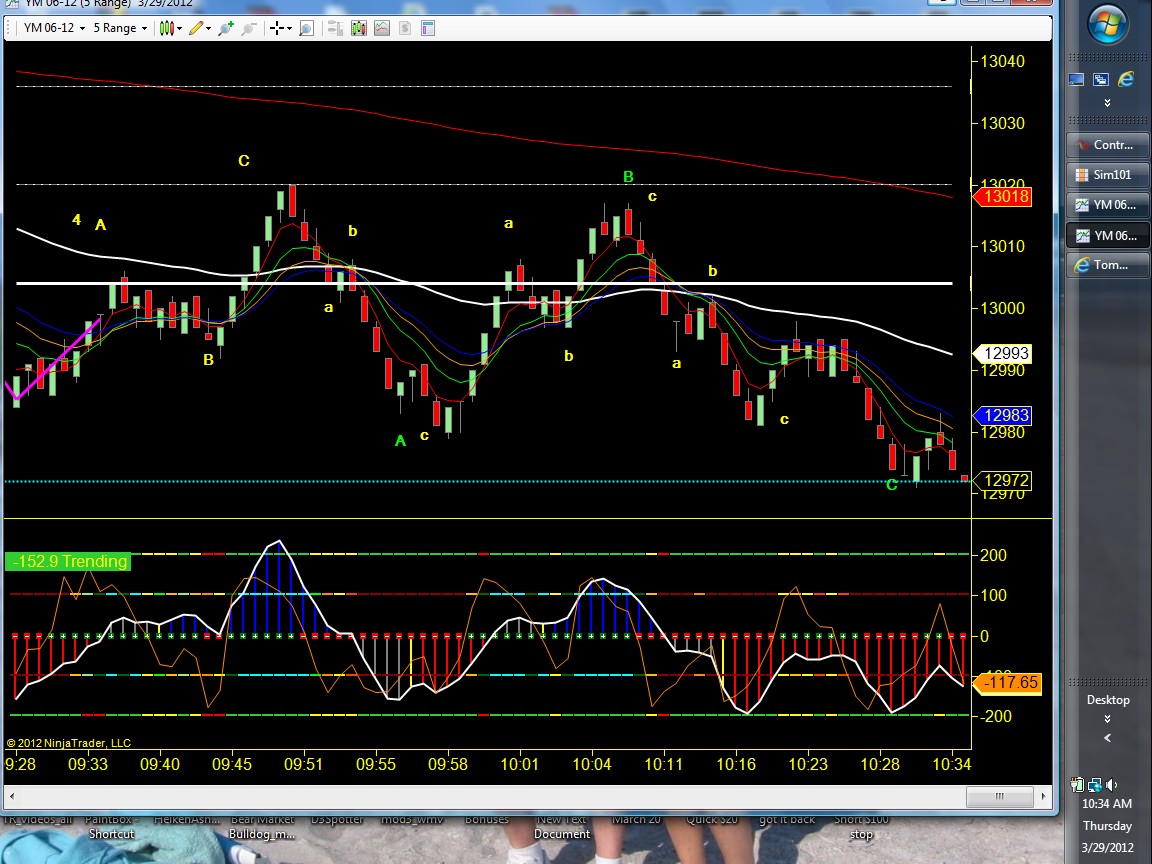Click the scrollbar left arrow
The width and height of the screenshot is (1152, 864).
[x=12, y=796]
